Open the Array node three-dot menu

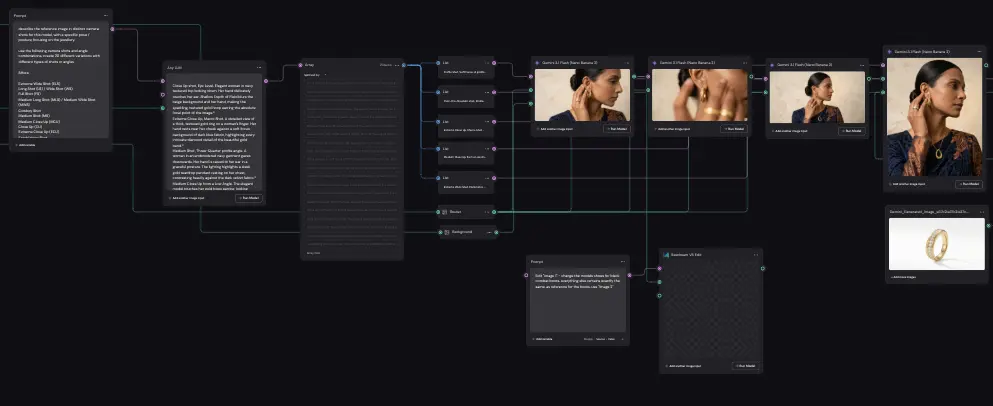coord(397,65)
